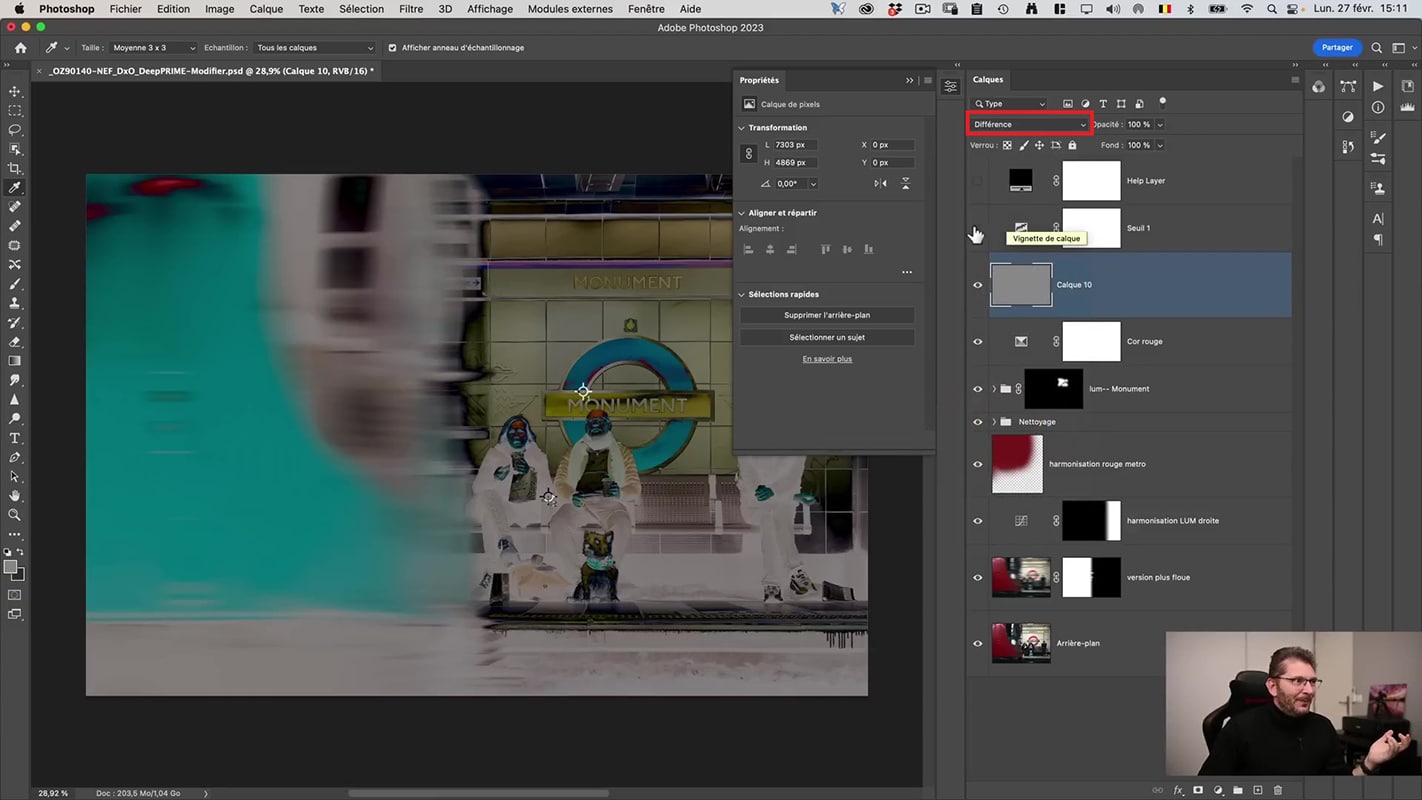Expand the Nettoyage group
1422x800 pixels.
point(994,422)
